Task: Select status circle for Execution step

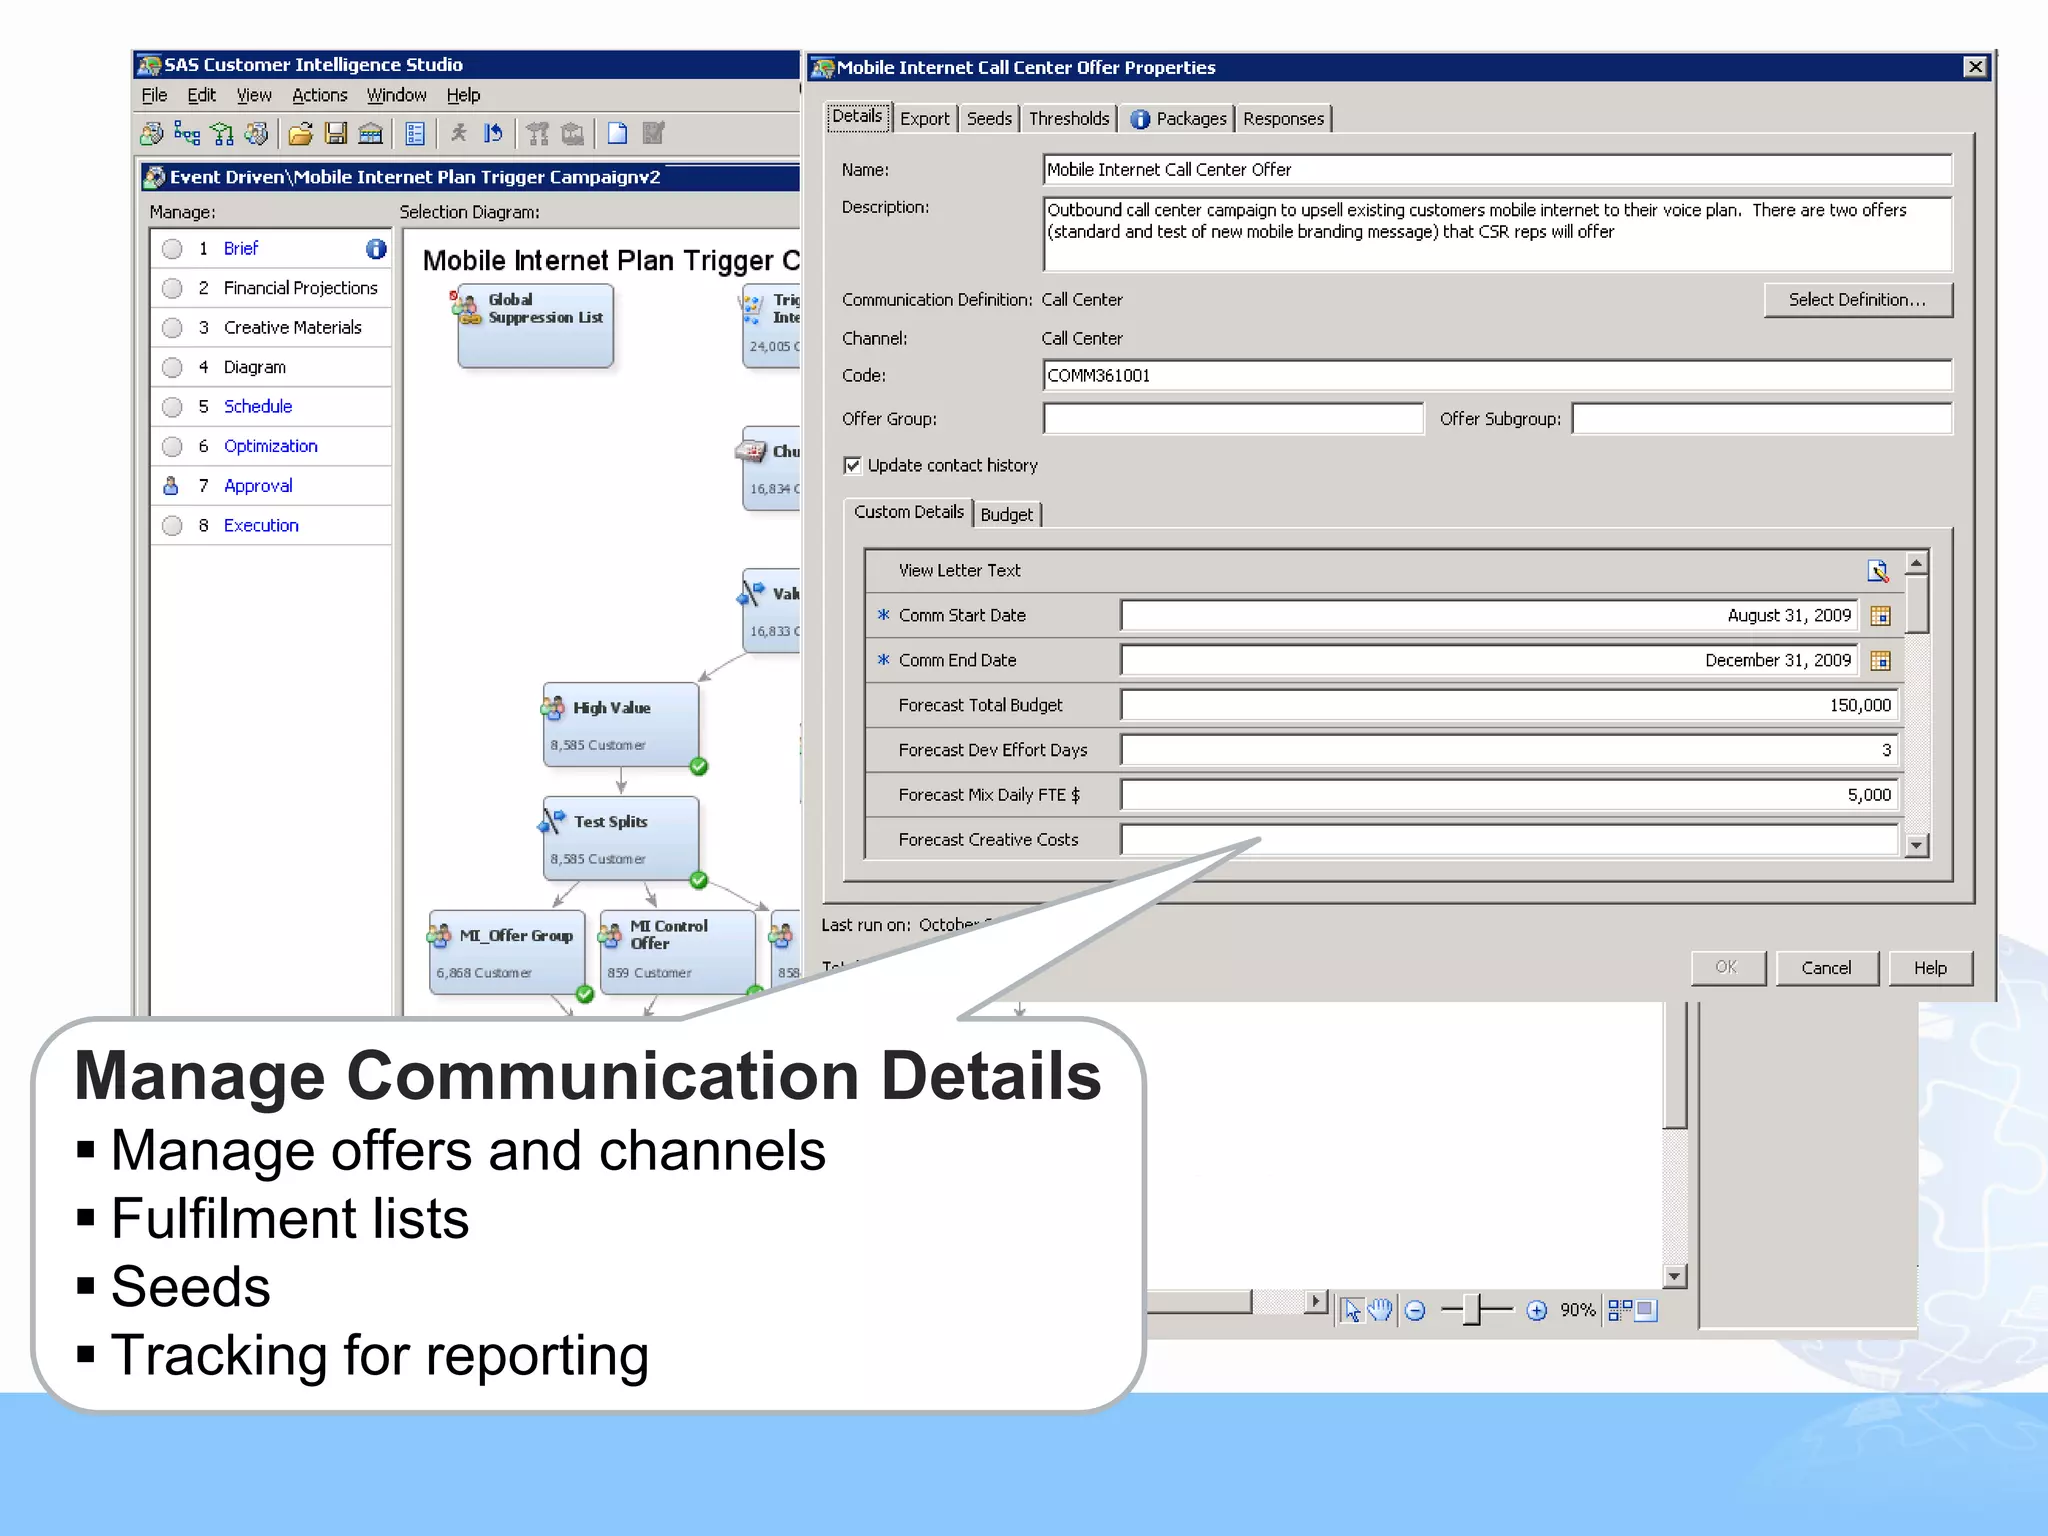Action: click(172, 526)
